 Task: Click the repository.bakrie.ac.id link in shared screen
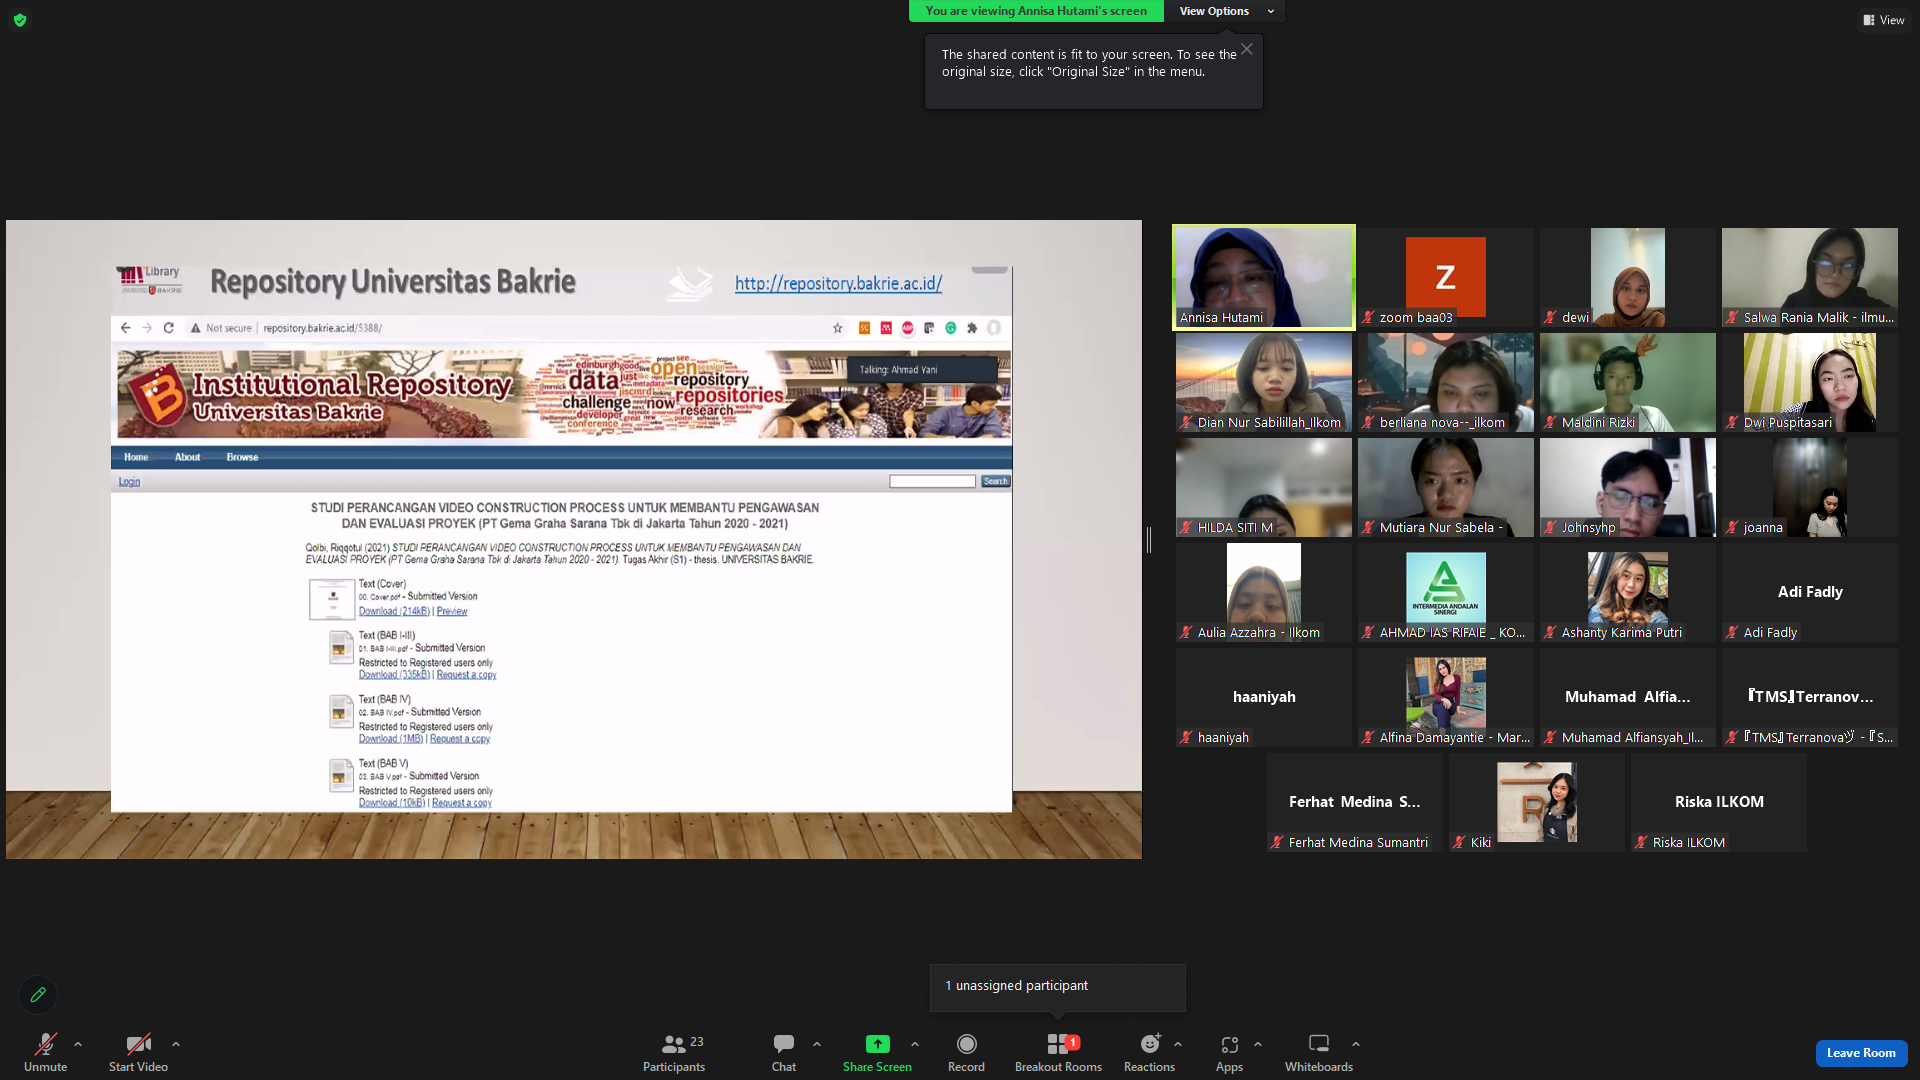pos(838,284)
